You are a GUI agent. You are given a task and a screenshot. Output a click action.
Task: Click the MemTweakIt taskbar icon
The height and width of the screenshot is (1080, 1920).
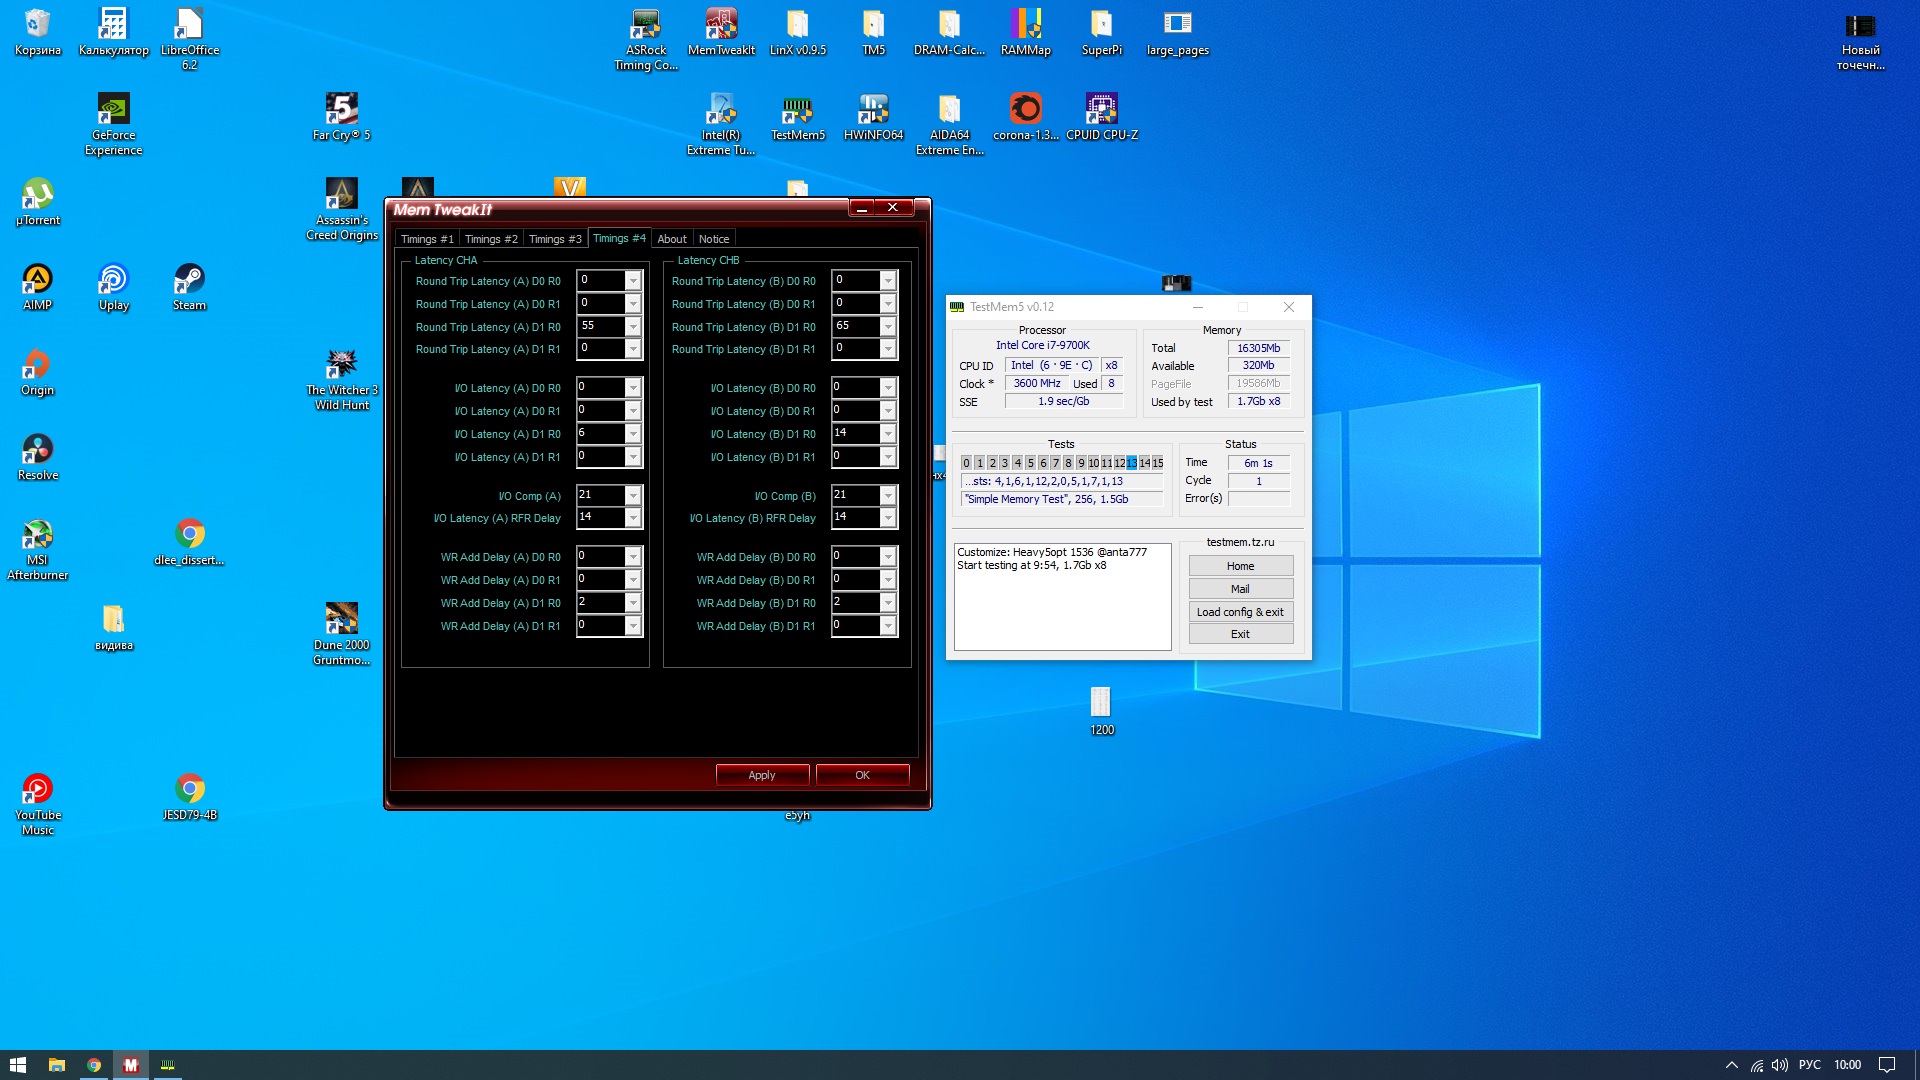(130, 1065)
